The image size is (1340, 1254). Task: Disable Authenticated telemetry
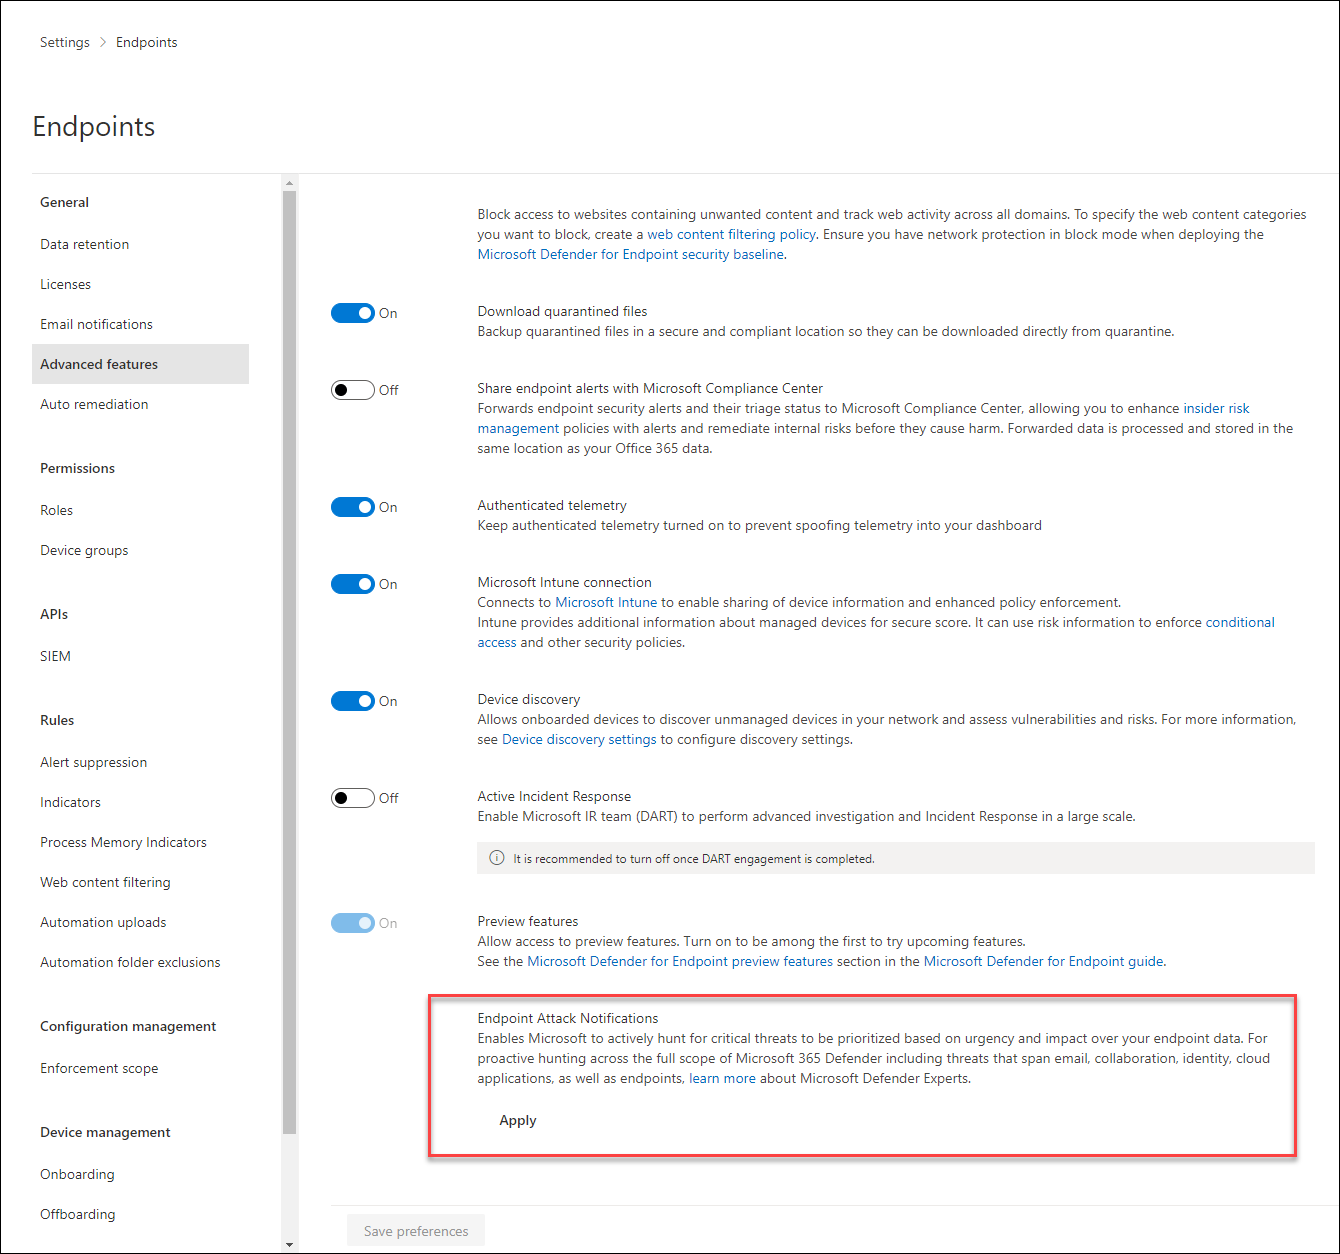[x=352, y=506]
